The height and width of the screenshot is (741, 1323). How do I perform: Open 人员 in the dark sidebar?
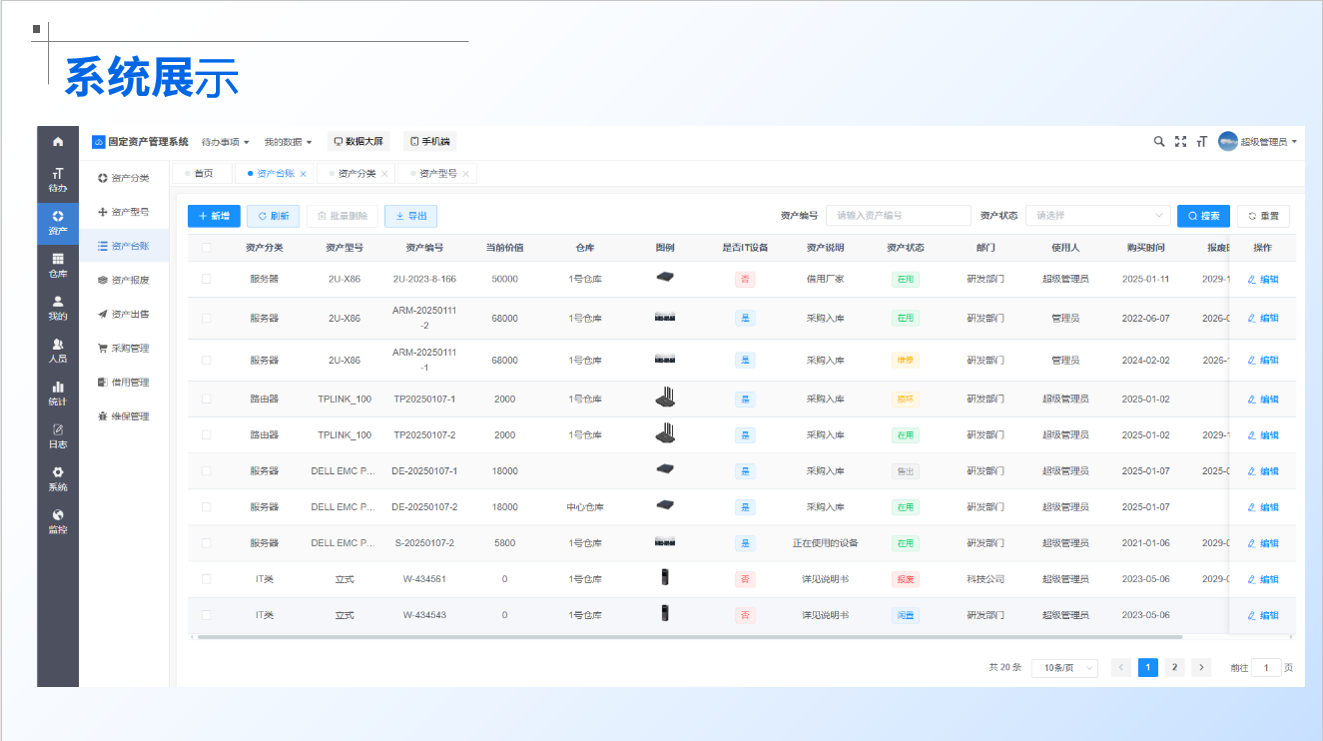coord(58,350)
